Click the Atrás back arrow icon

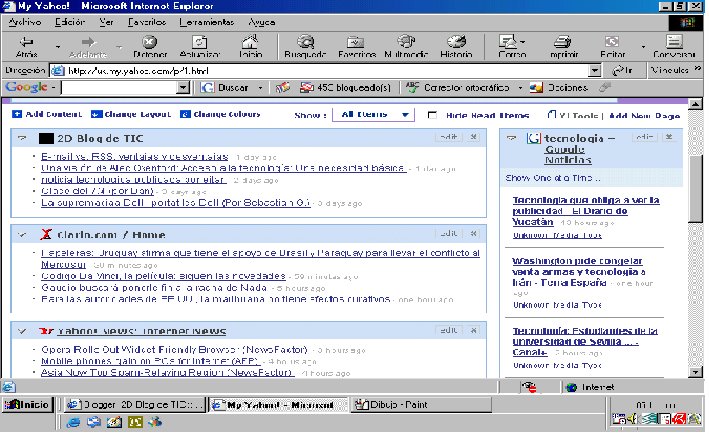[26, 42]
